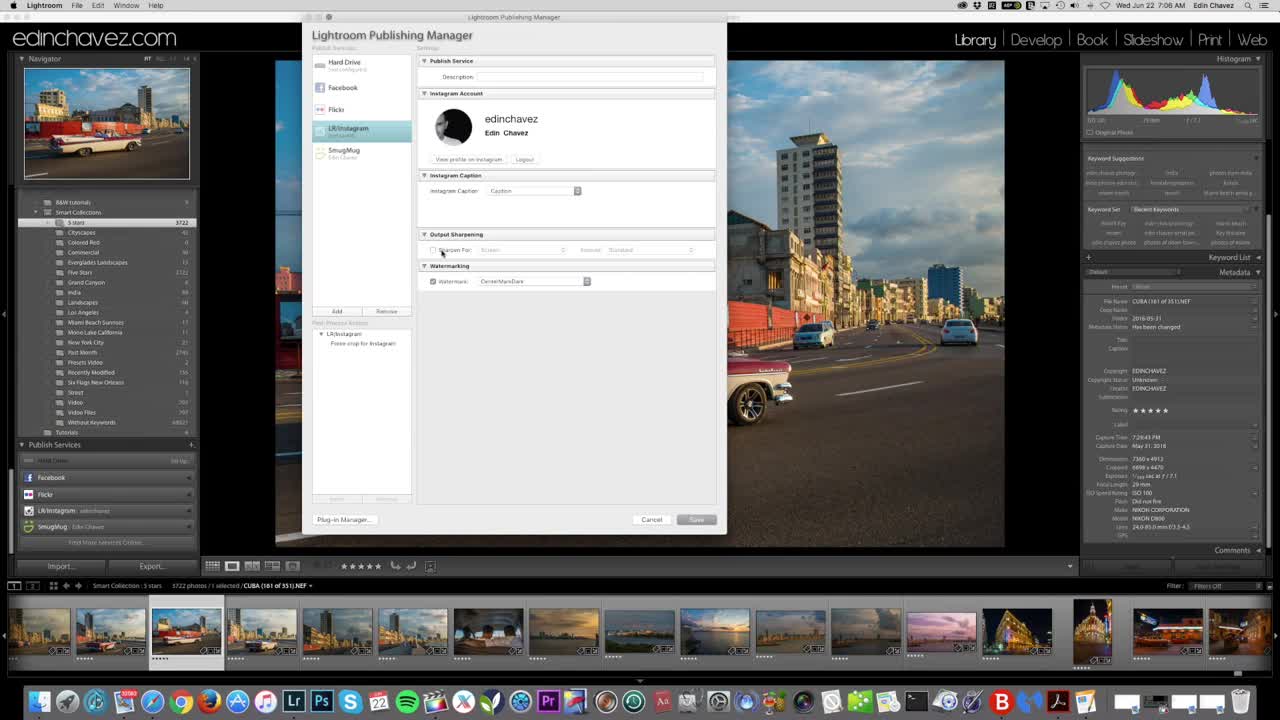Select night building portrait thumbnail in filmstrip
This screenshot has height=720, width=1280.
tap(1092, 631)
